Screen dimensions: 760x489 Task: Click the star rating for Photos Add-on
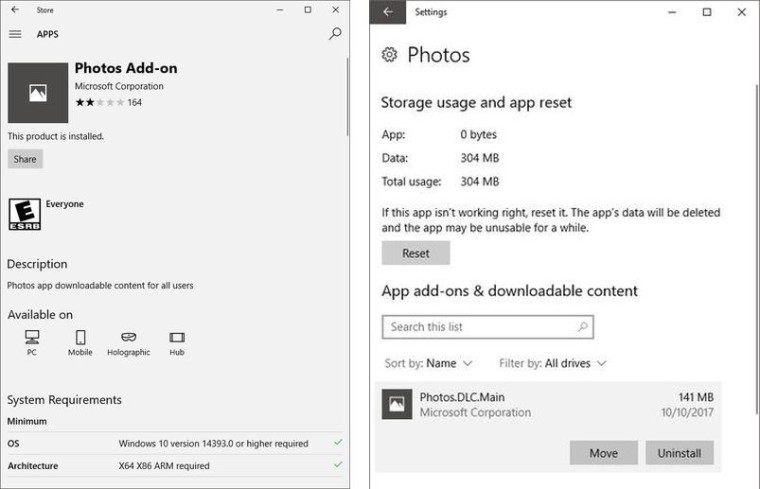(98, 103)
